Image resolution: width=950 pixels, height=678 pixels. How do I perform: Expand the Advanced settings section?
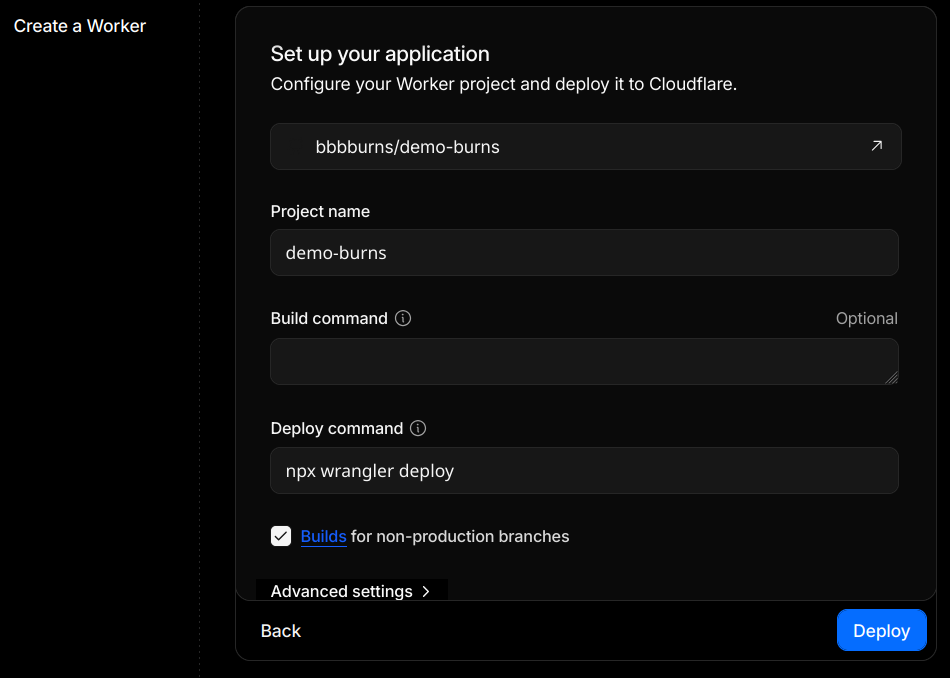tap(342, 591)
